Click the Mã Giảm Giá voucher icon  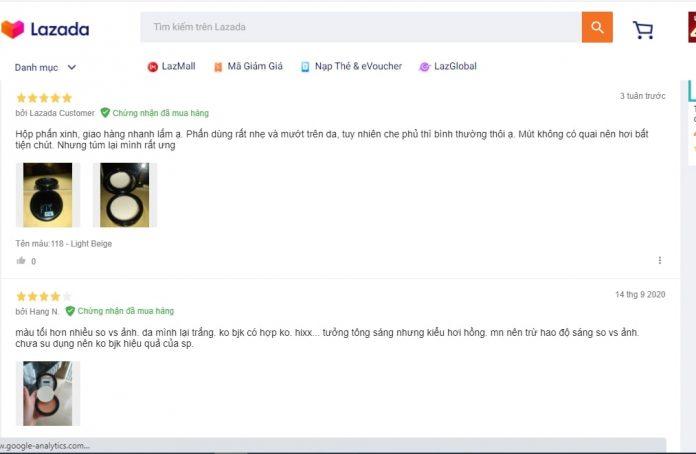(218, 67)
